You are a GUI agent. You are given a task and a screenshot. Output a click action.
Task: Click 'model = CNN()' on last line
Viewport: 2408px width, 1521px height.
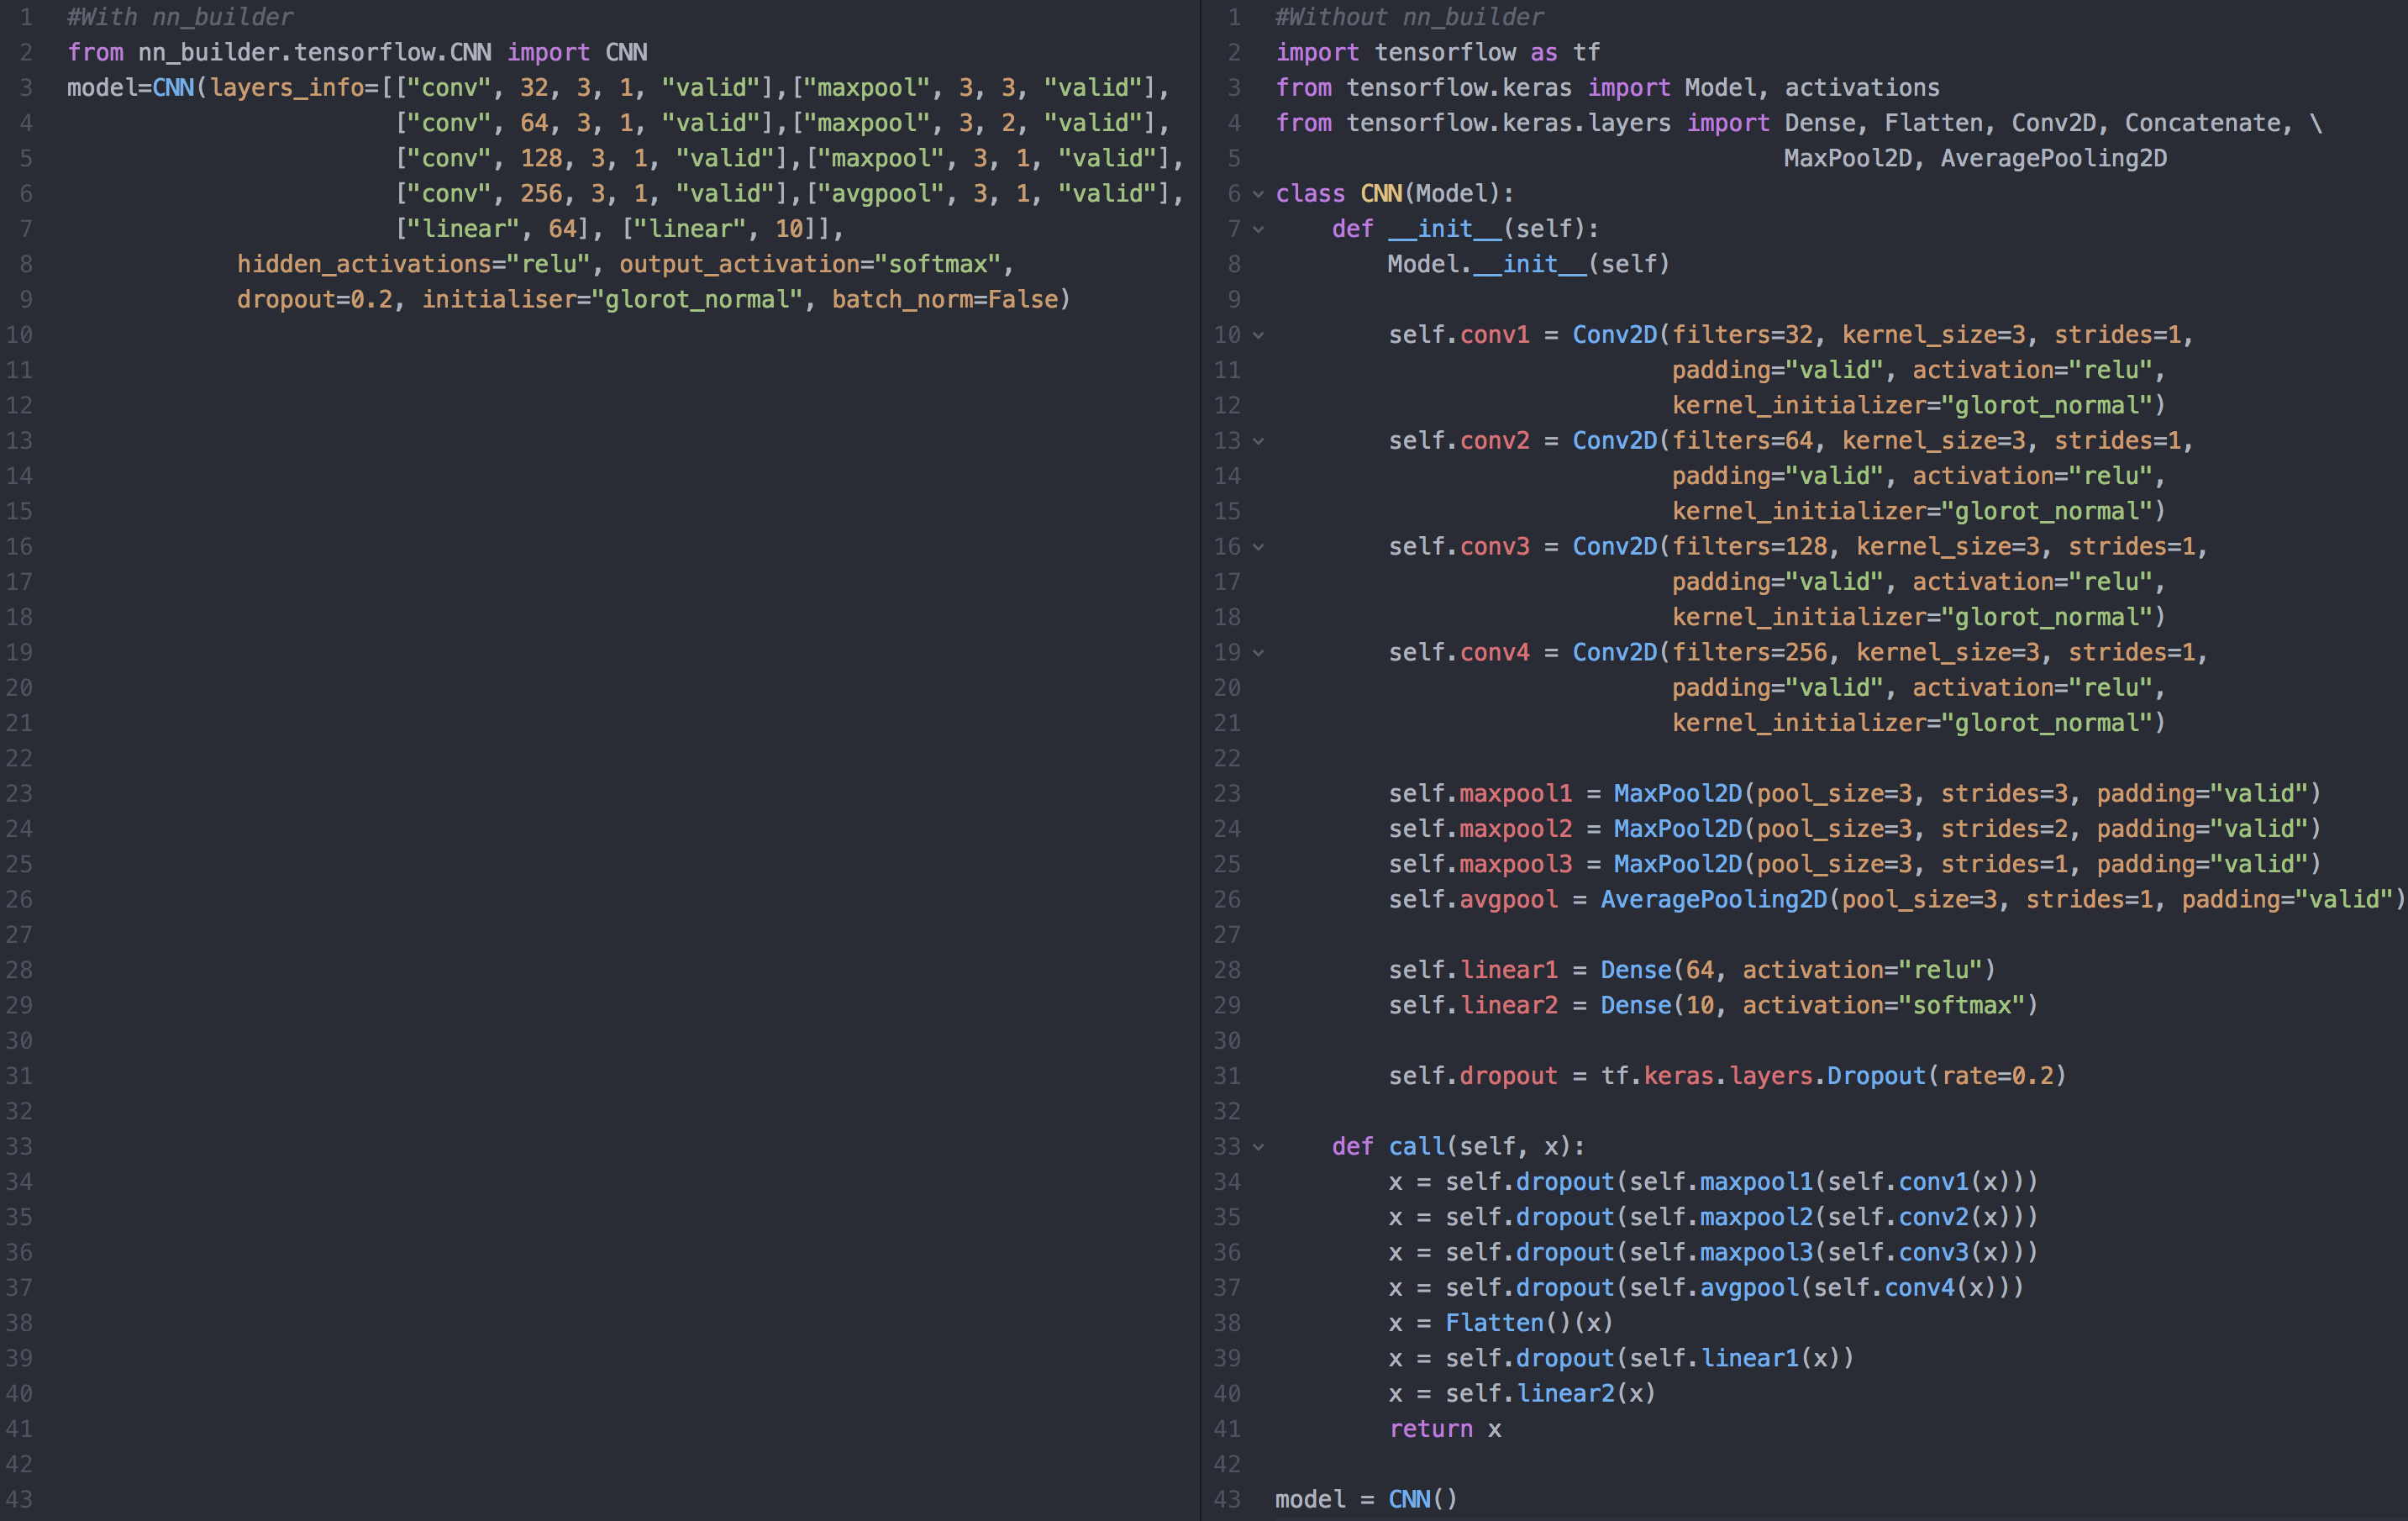(1365, 1499)
